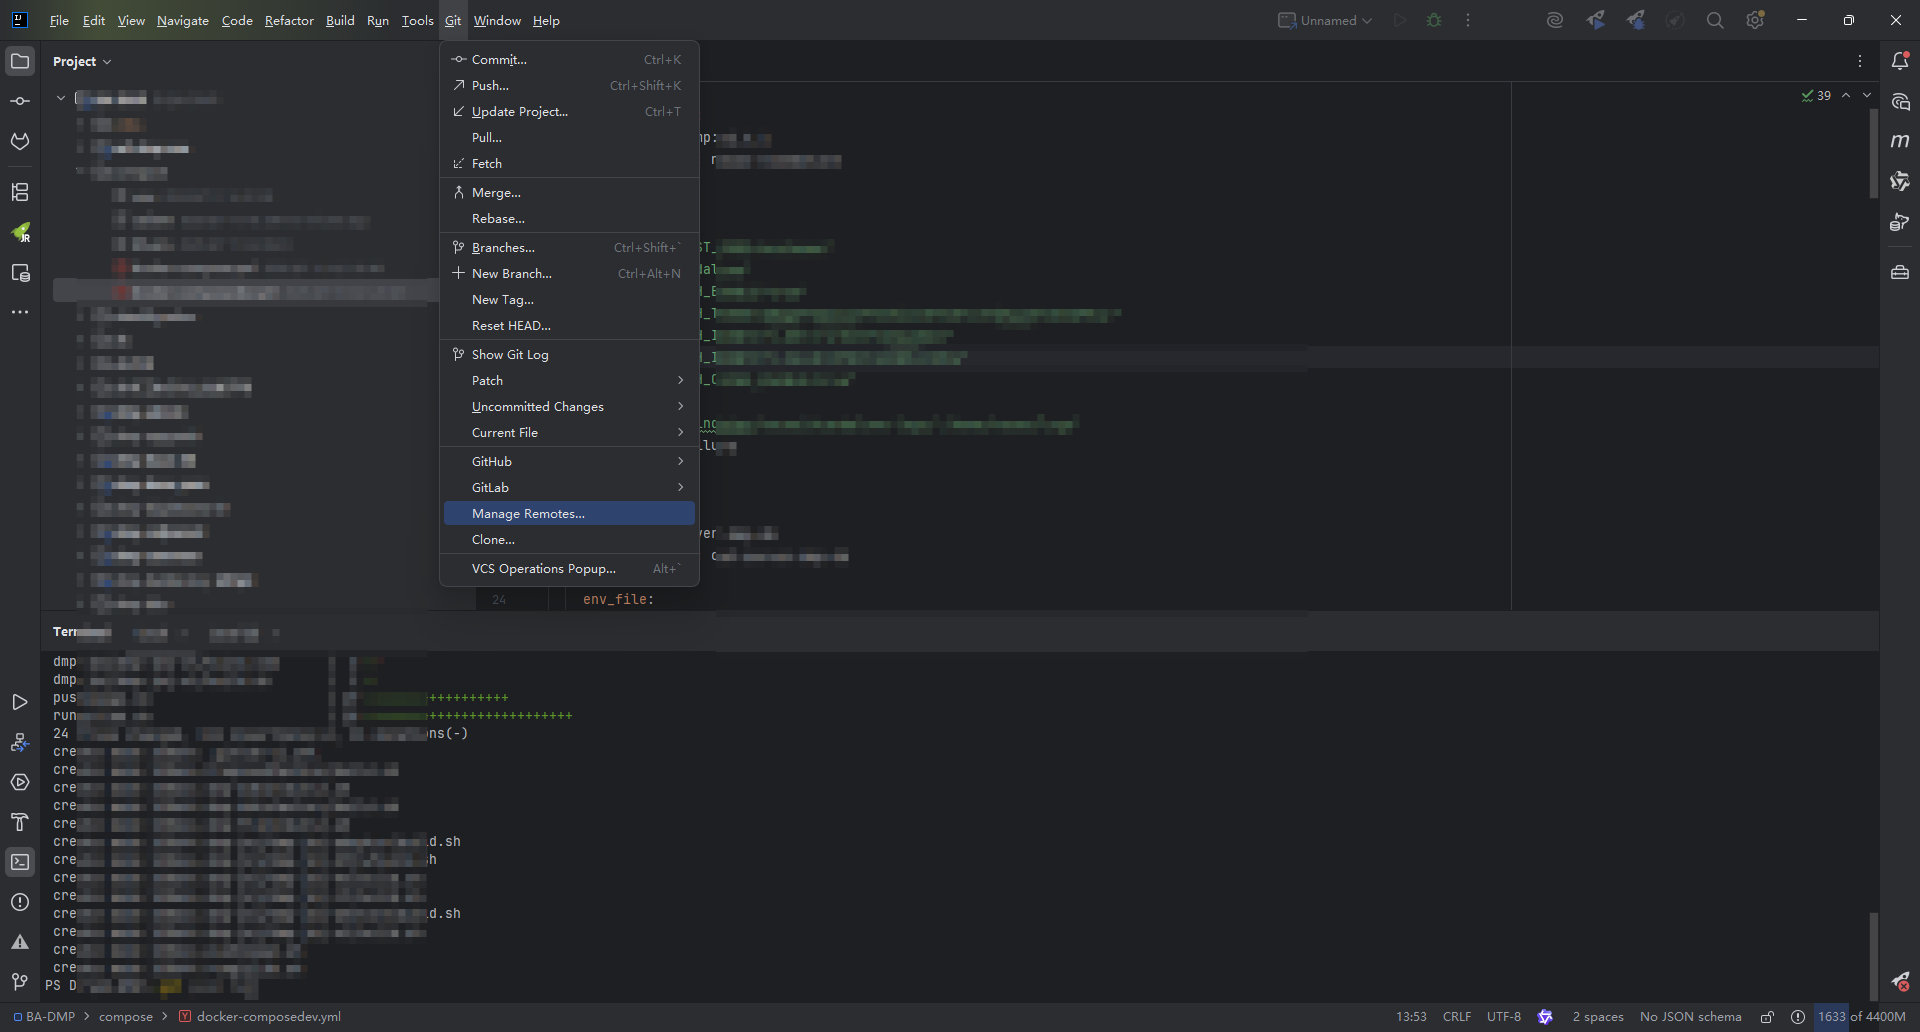Select Commit... in Git menu
Screen dimensions: 1920x1032
(x=569, y=59)
